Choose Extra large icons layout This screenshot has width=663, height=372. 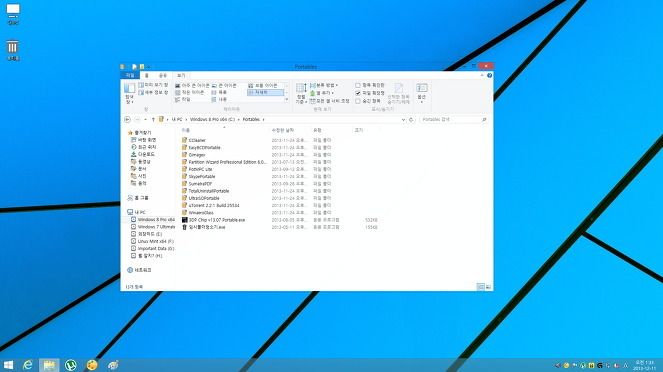[193, 85]
